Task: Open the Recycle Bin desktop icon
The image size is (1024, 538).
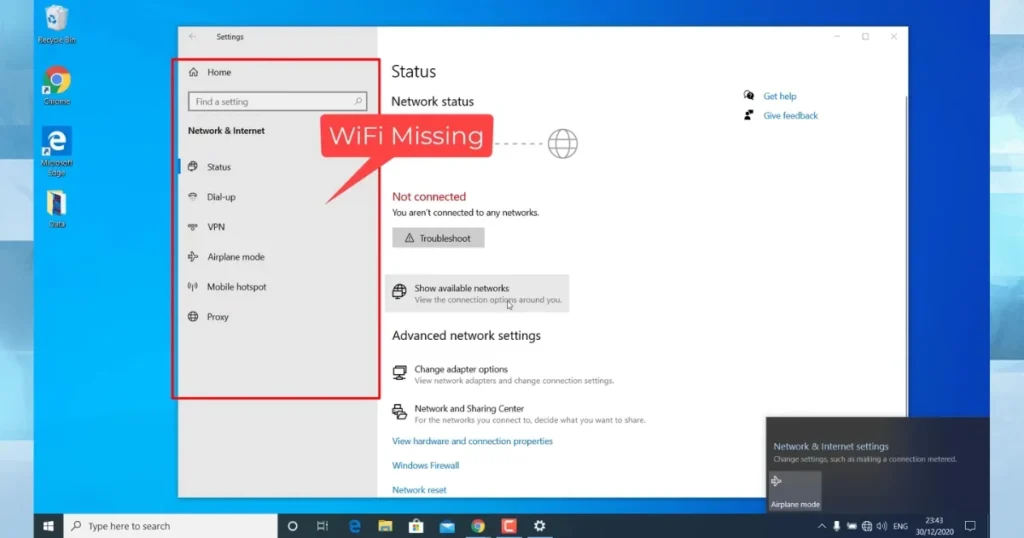Action: point(57,24)
